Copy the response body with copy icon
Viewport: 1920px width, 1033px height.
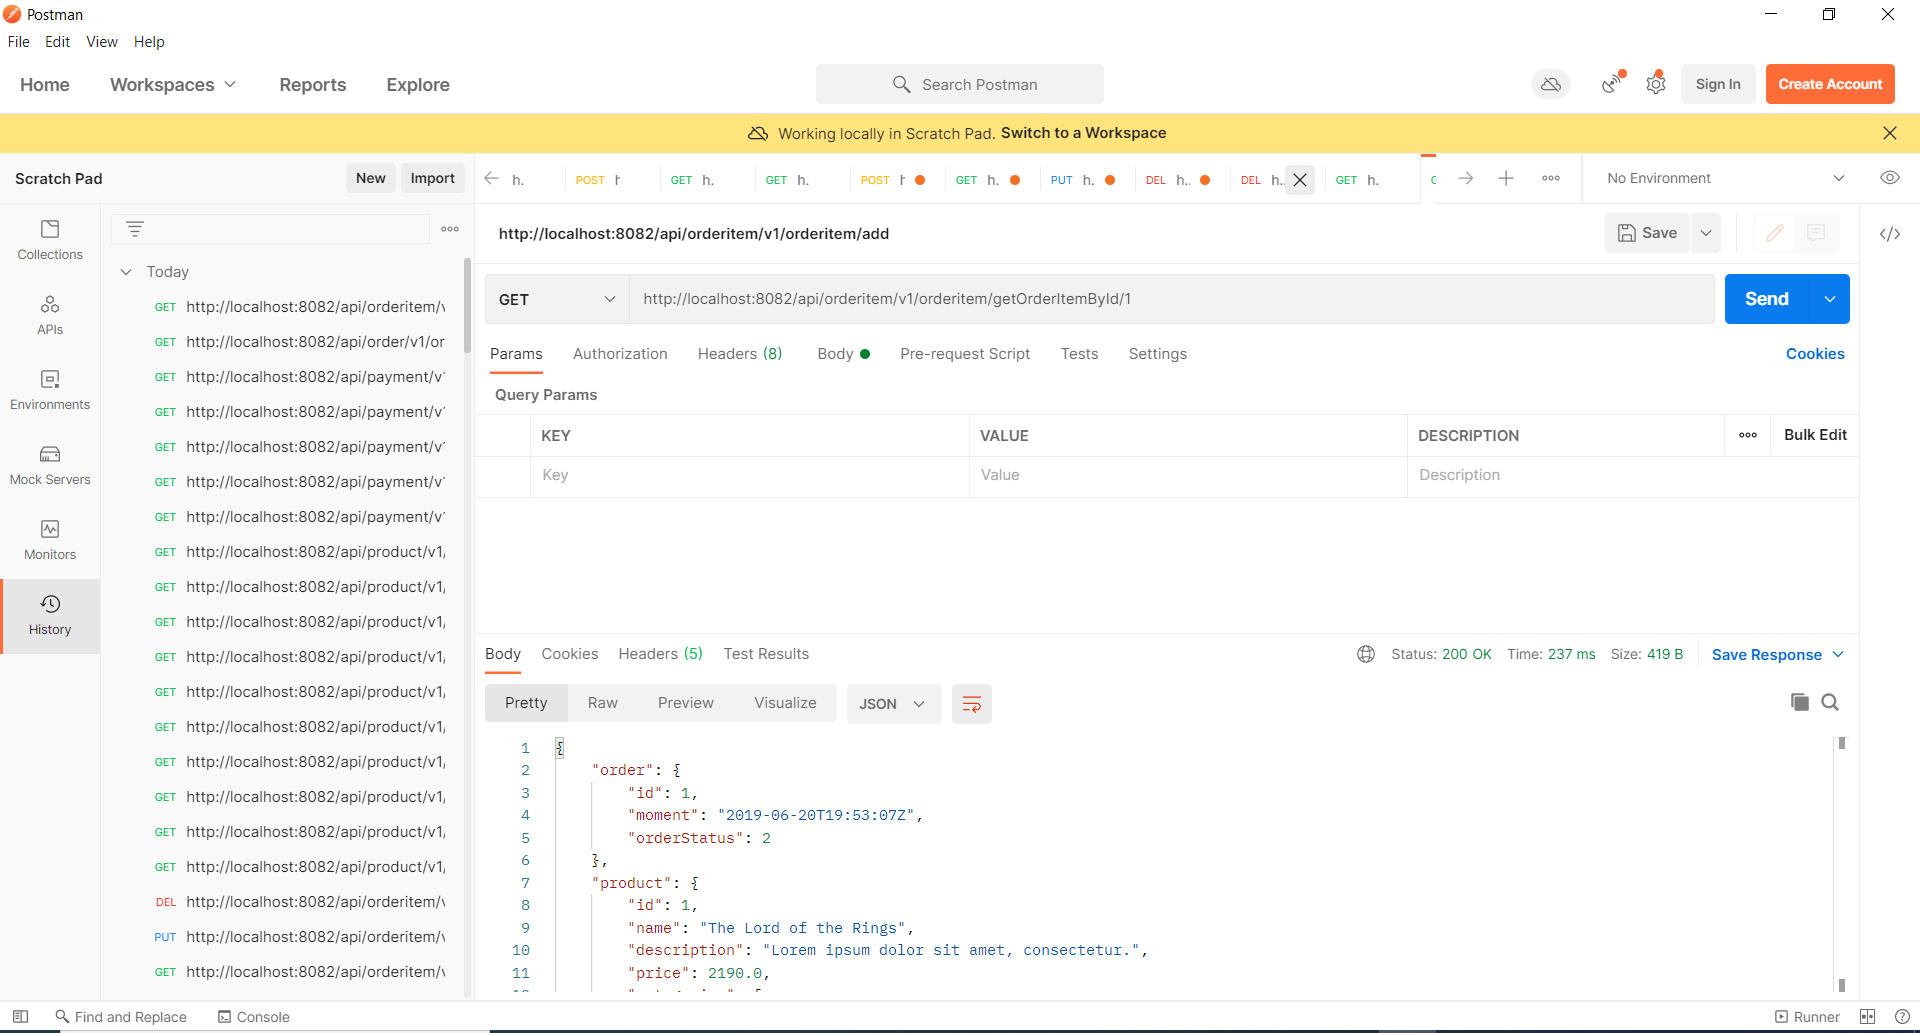(x=1799, y=702)
